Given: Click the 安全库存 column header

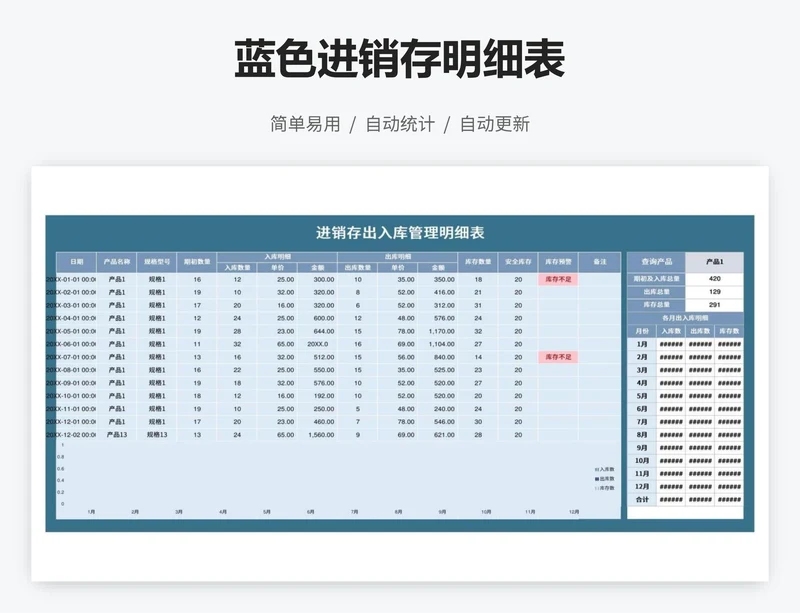Looking at the screenshot, I should pyautogui.click(x=517, y=261).
